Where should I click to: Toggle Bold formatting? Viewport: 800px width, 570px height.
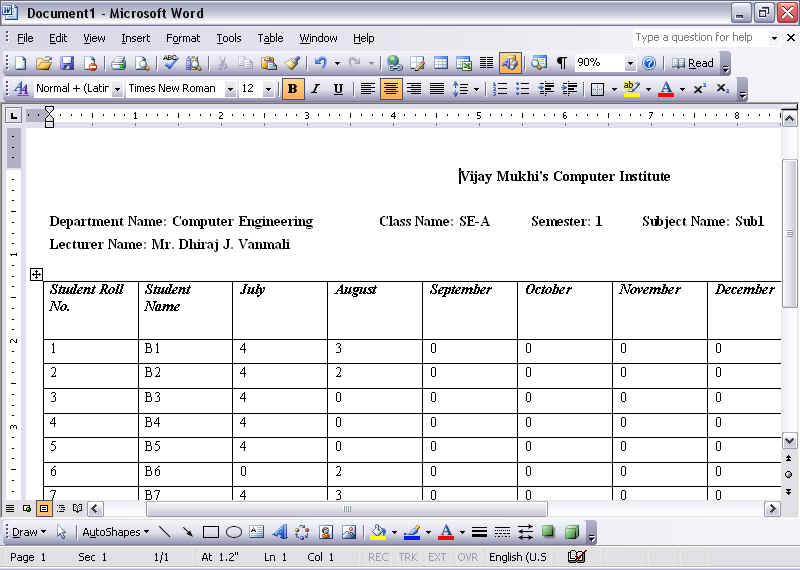coord(293,89)
